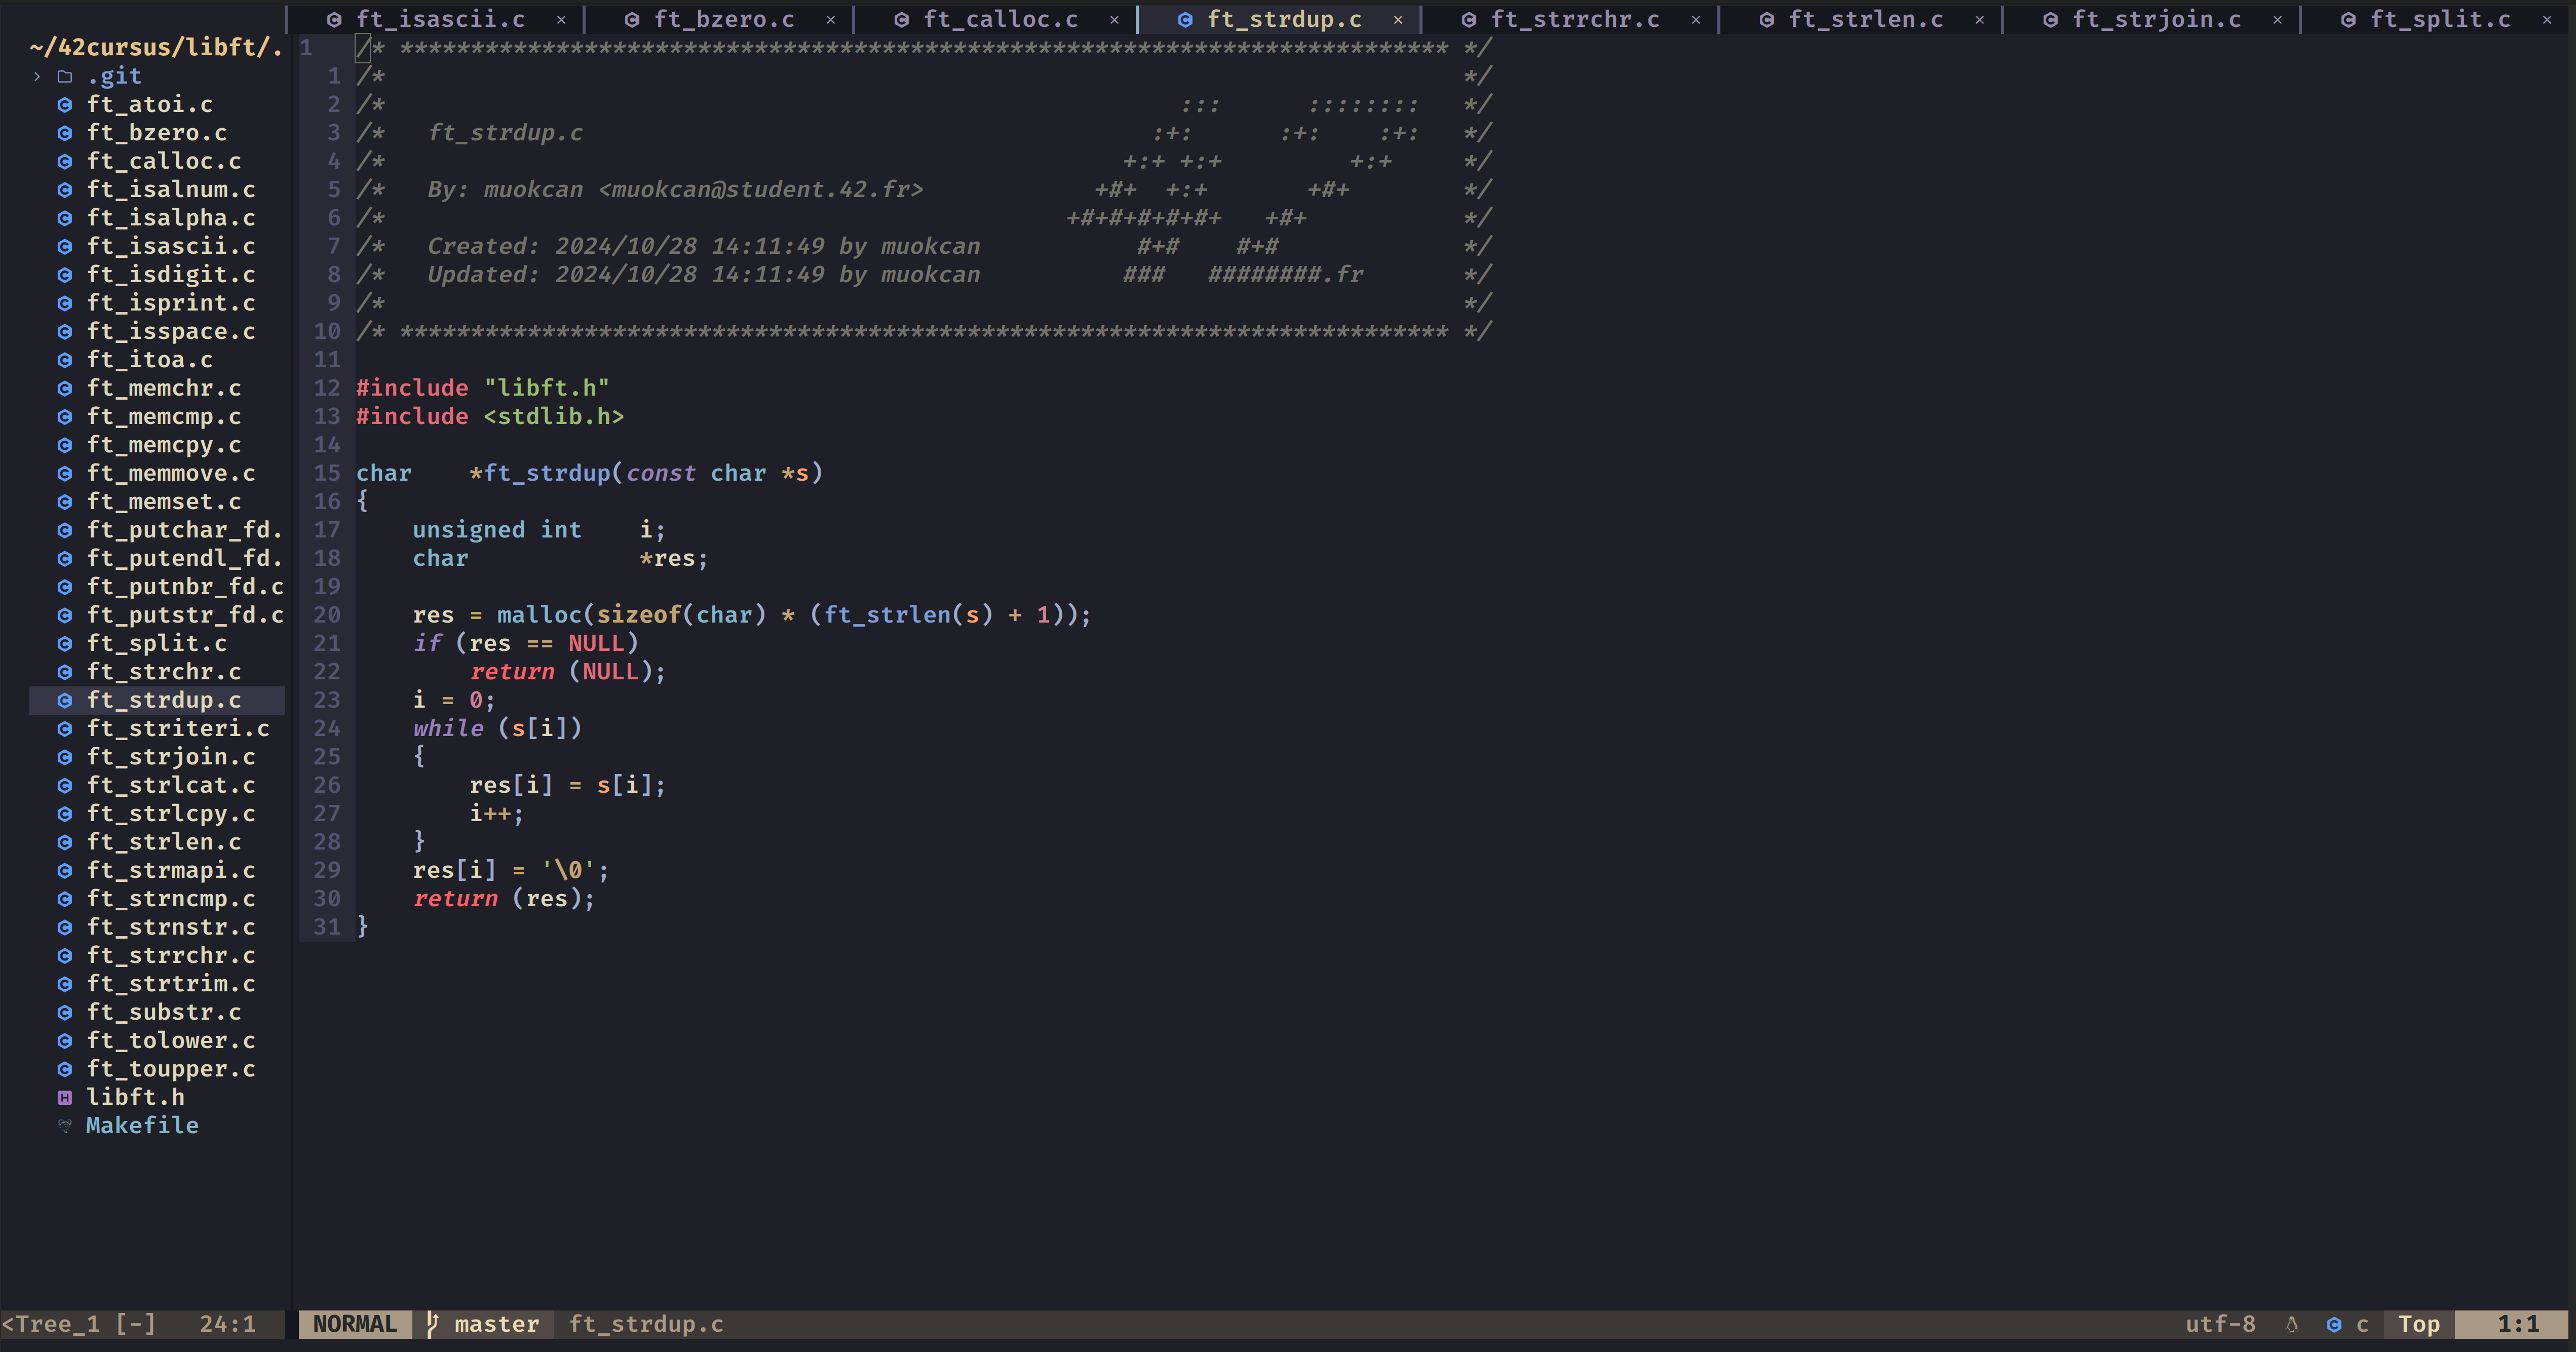Viewport: 2576px width, 1352px height.
Task: Click the file icon beside ft_itoa.c
Action: coord(65,360)
